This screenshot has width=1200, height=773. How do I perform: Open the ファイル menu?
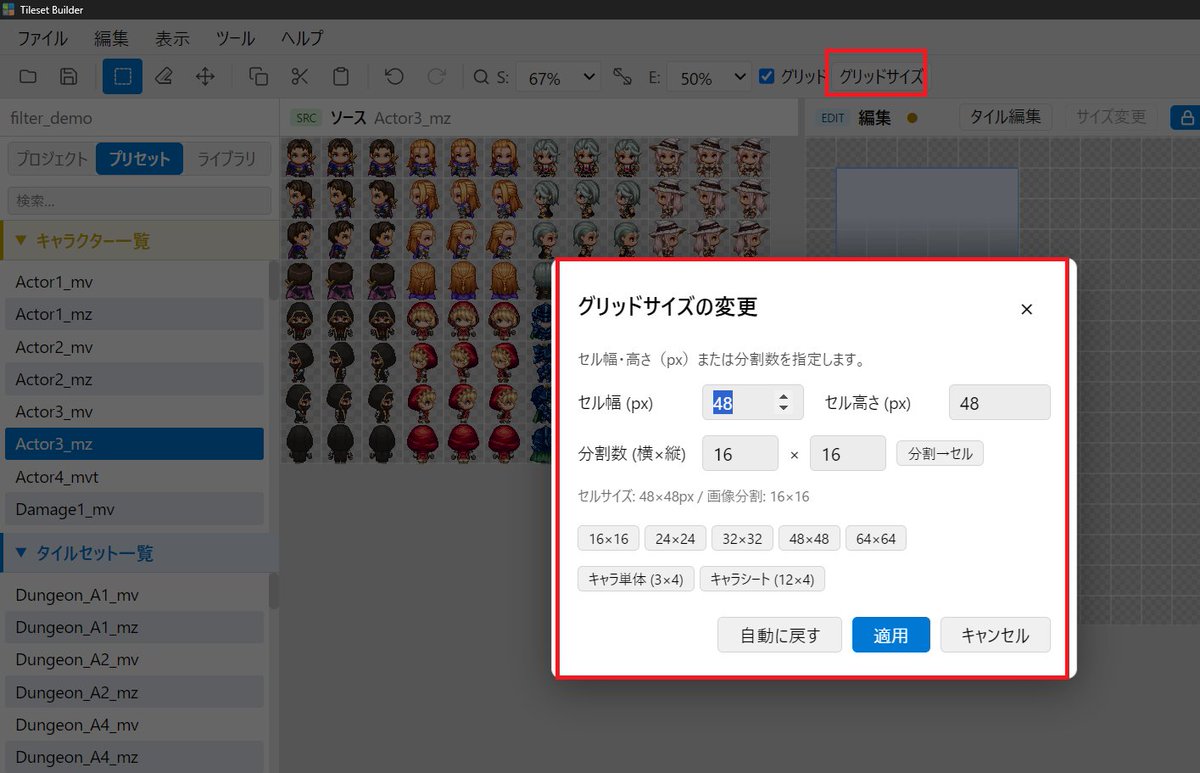(43, 38)
